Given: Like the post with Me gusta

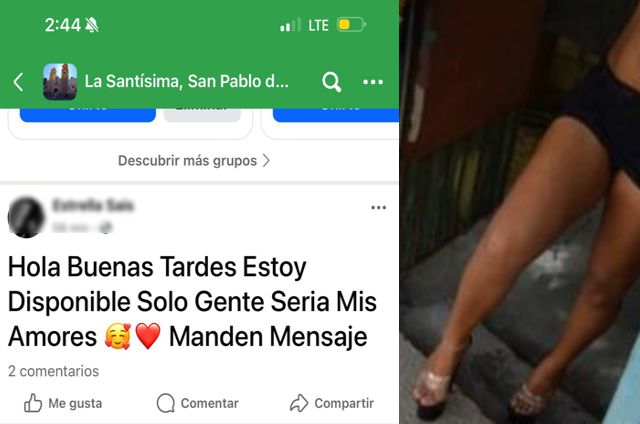Looking at the screenshot, I should (63, 403).
